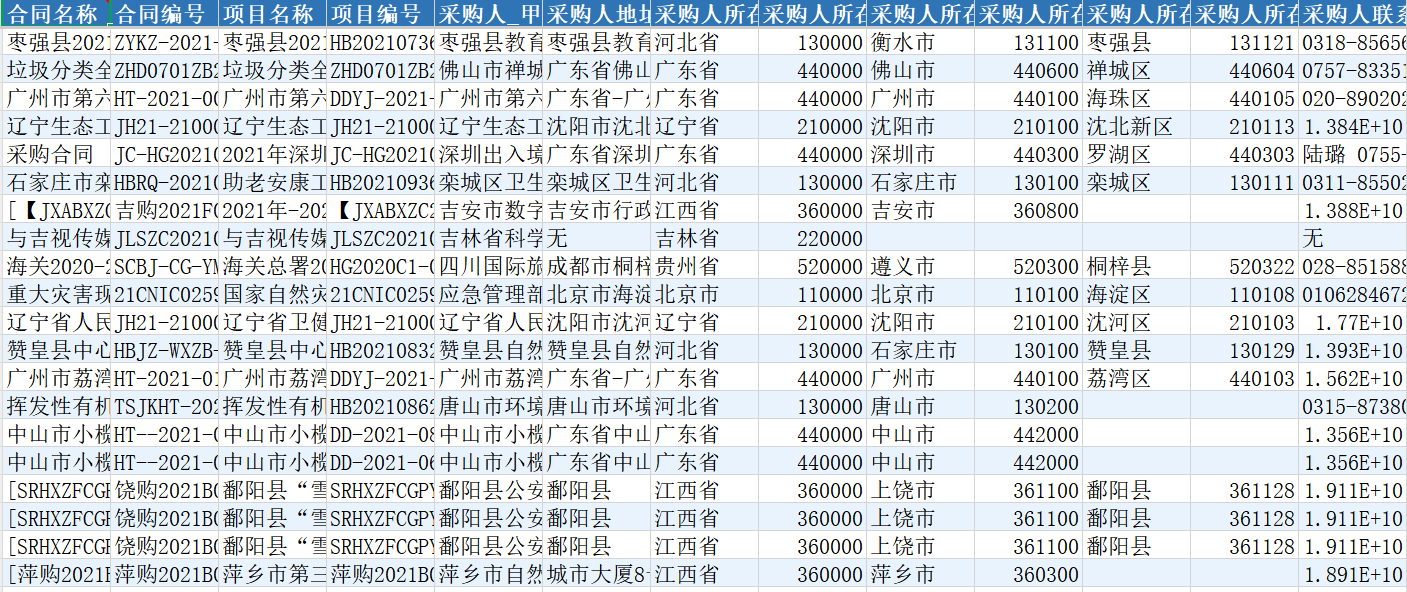1407x592 pixels.
Task: Click the 项目编号 column header
Action: (380, 14)
